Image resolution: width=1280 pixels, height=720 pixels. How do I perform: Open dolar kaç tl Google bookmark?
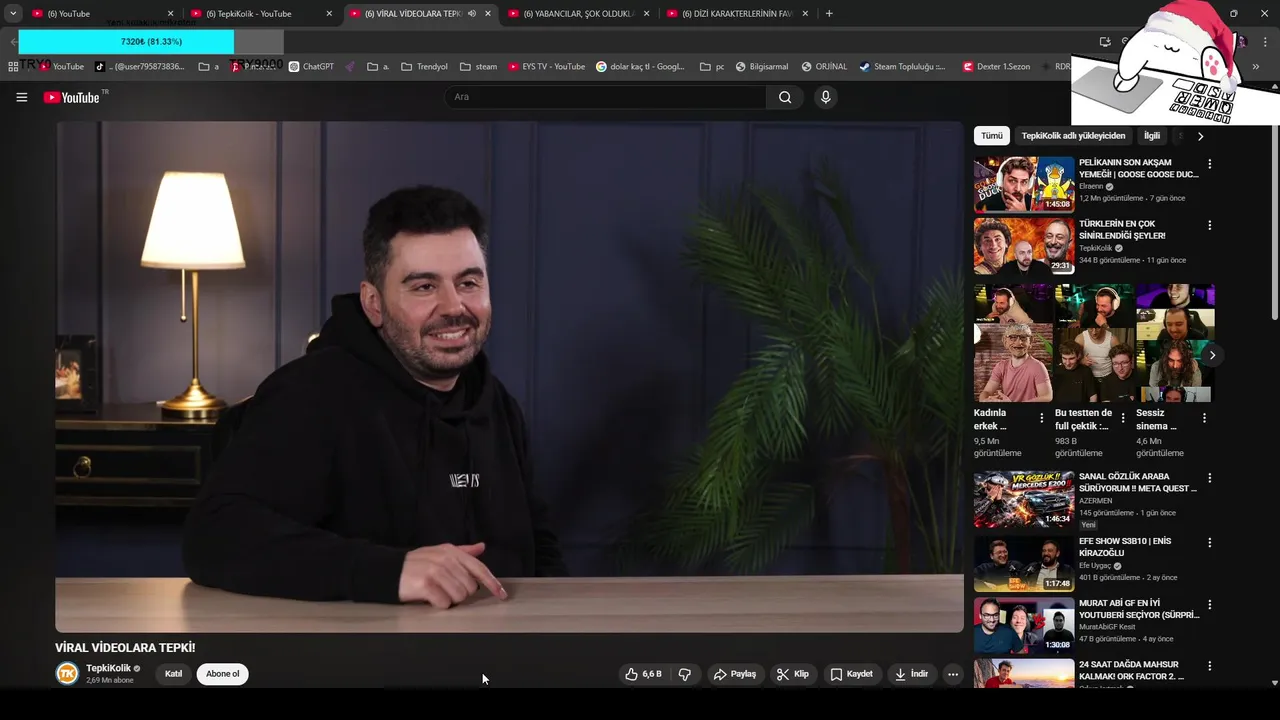point(640,67)
